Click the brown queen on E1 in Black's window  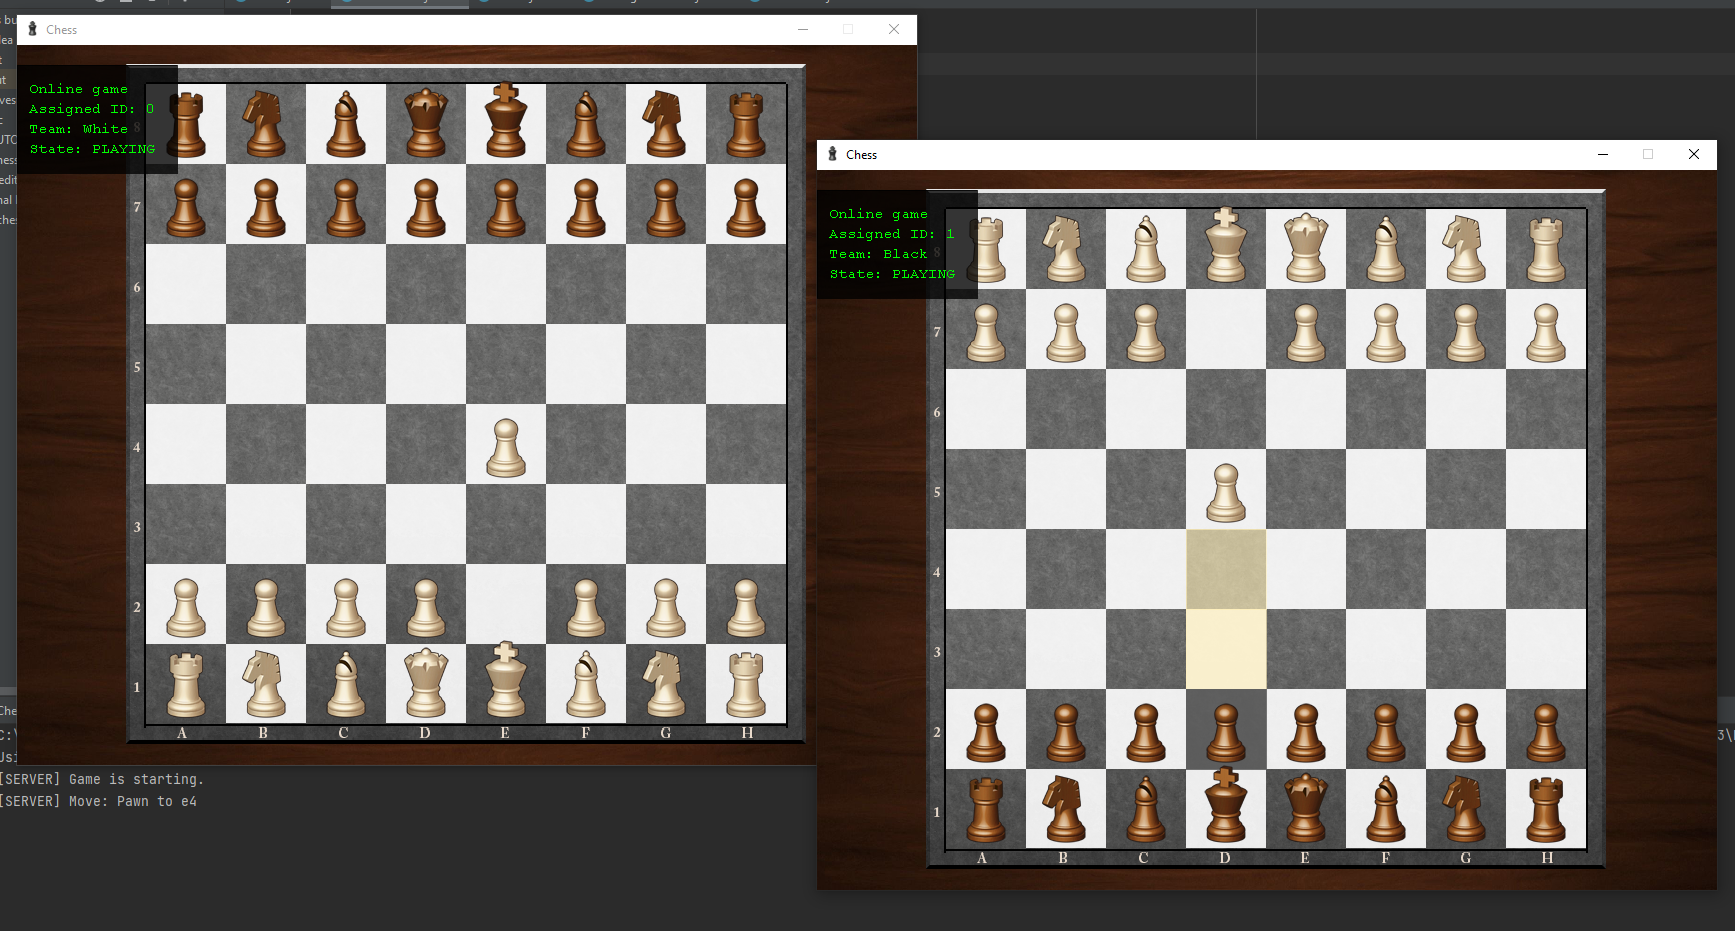coord(1306,809)
